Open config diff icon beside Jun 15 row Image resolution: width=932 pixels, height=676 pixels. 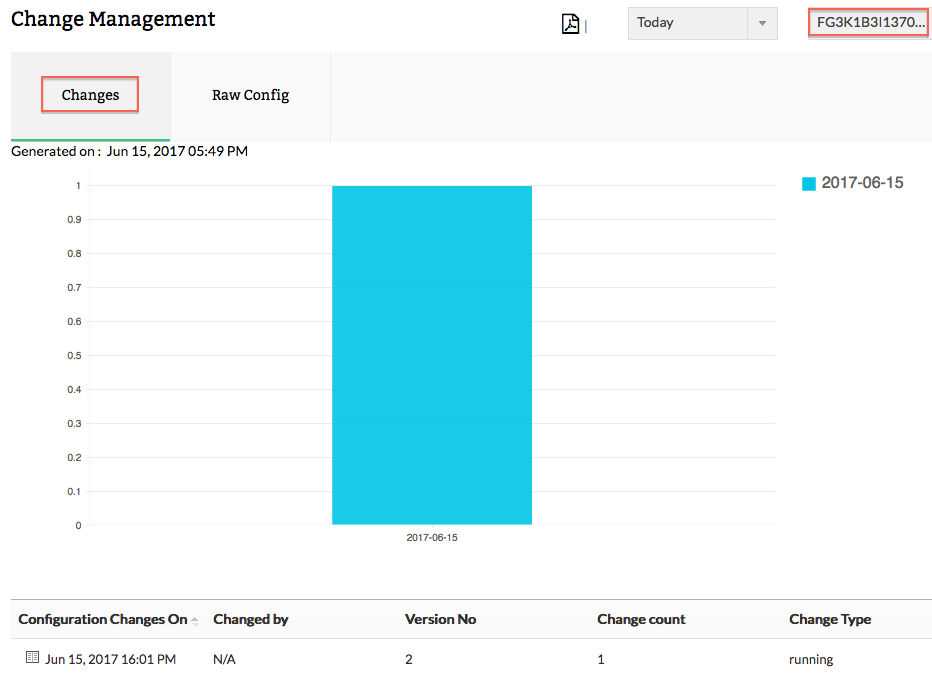pos(32,657)
